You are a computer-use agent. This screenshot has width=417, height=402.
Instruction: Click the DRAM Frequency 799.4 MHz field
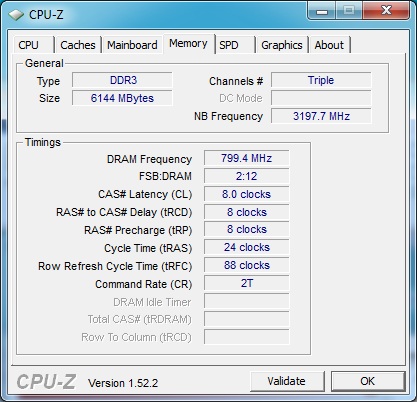coord(246,158)
